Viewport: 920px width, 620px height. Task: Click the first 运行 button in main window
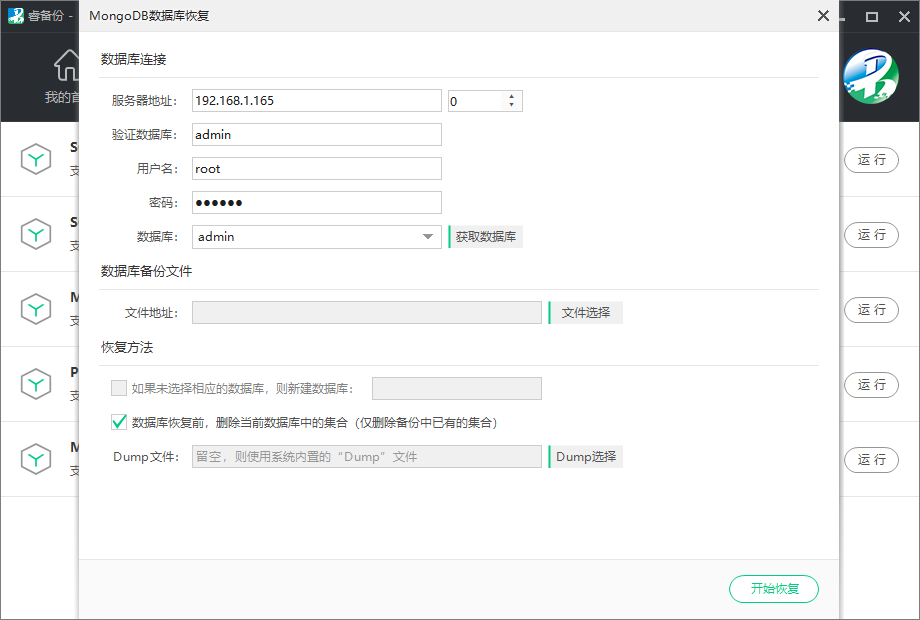871,160
